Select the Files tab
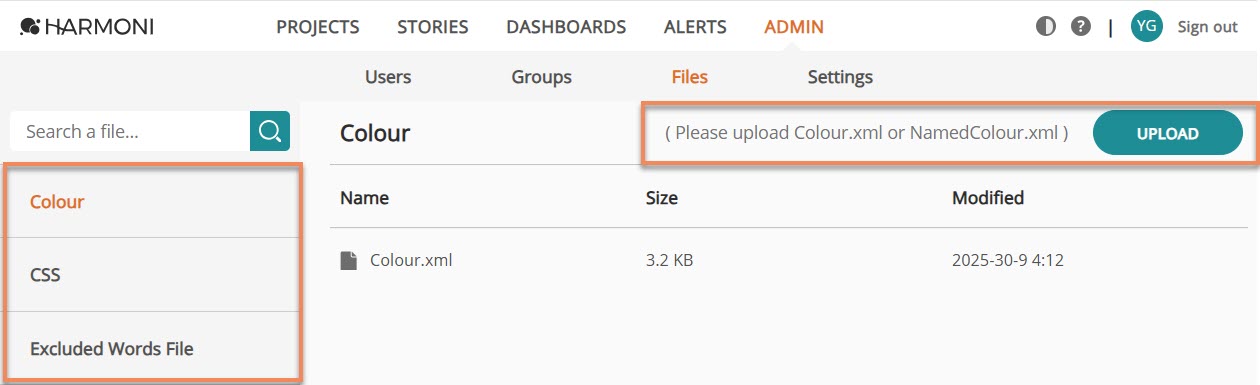The height and width of the screenshot is (385, 1260). [x=690, y=77]
